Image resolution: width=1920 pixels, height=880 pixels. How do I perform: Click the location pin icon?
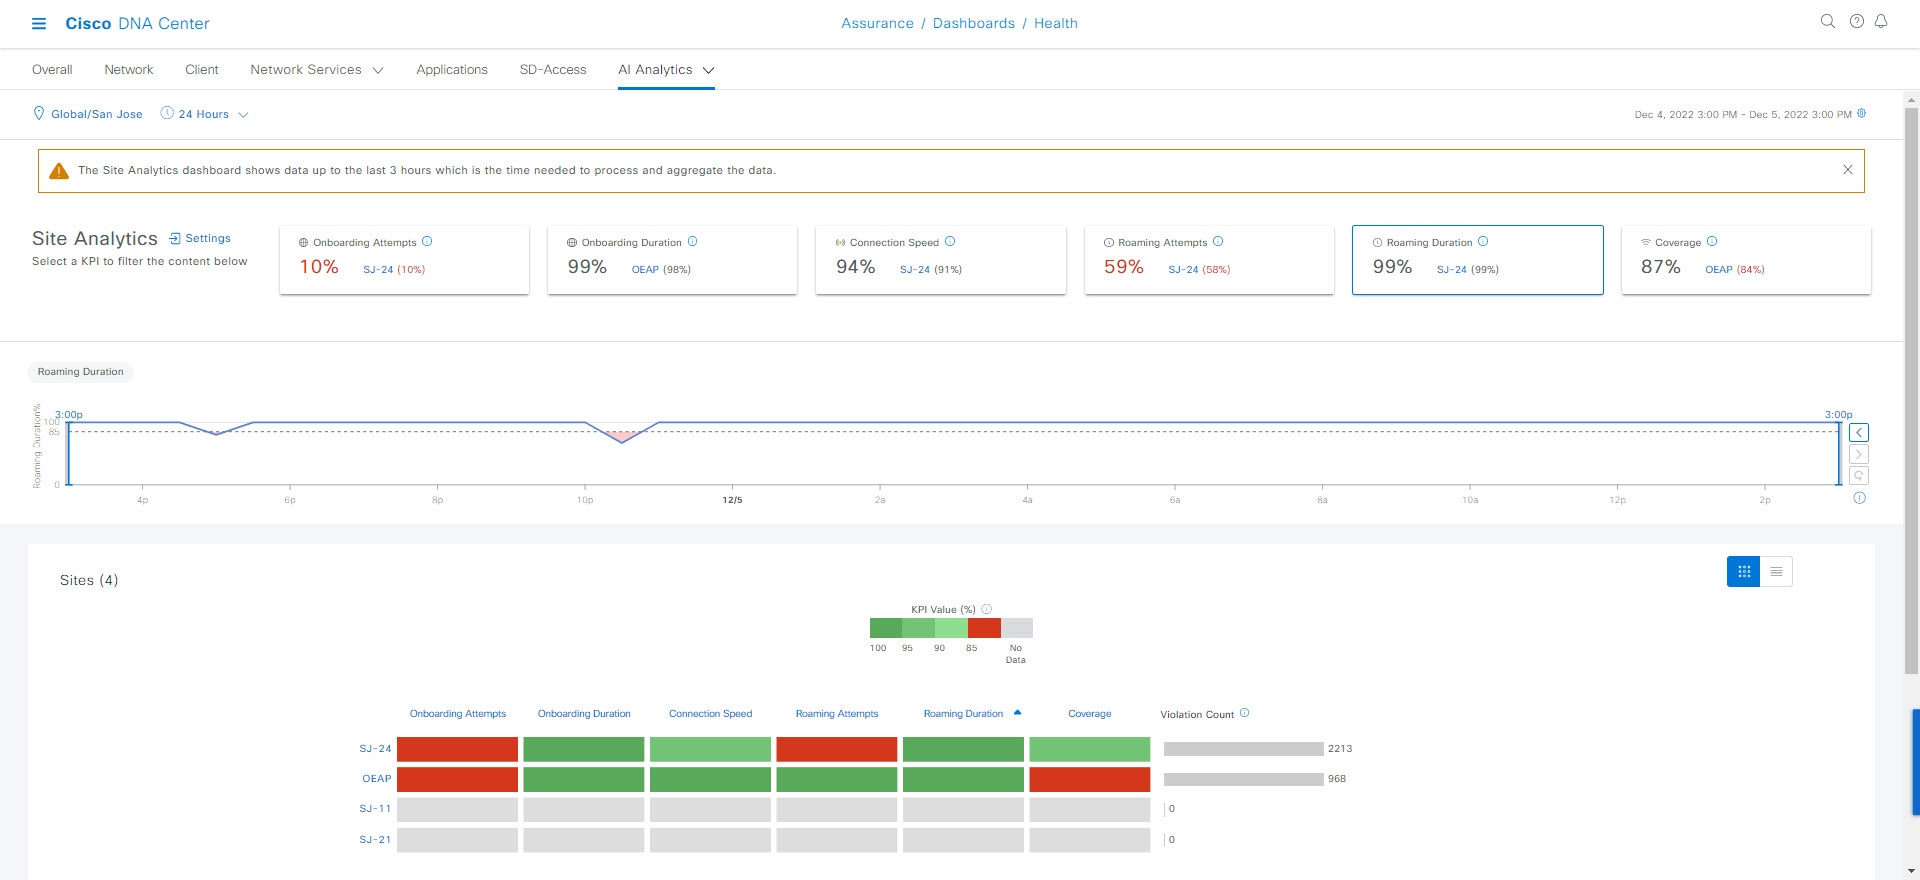click(39, 113)
